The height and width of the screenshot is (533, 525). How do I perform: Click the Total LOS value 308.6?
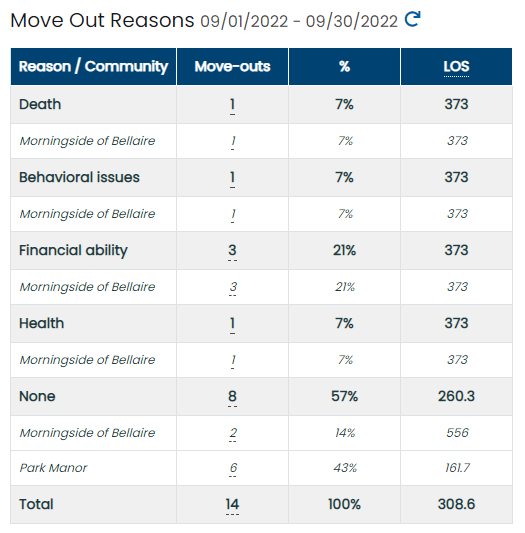pos(456,504)
